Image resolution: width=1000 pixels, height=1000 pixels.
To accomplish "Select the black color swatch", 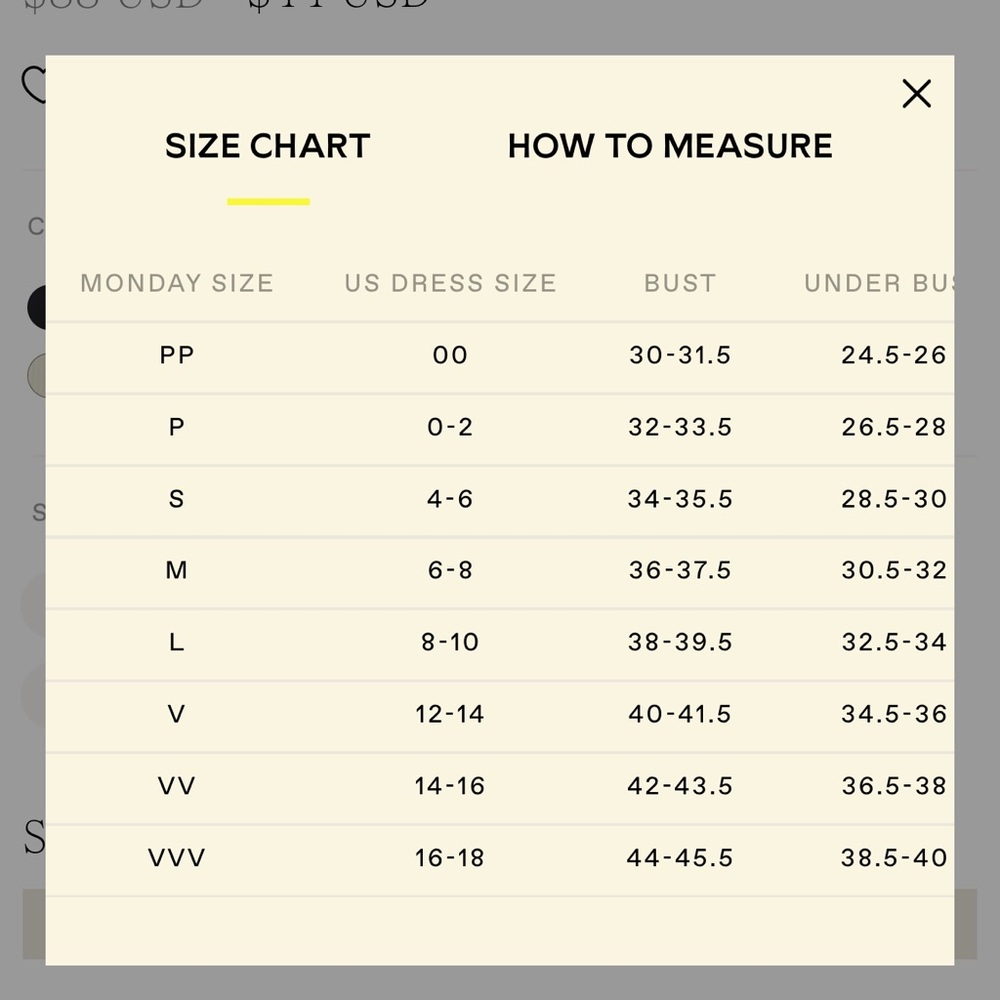I will pos(36,307).
